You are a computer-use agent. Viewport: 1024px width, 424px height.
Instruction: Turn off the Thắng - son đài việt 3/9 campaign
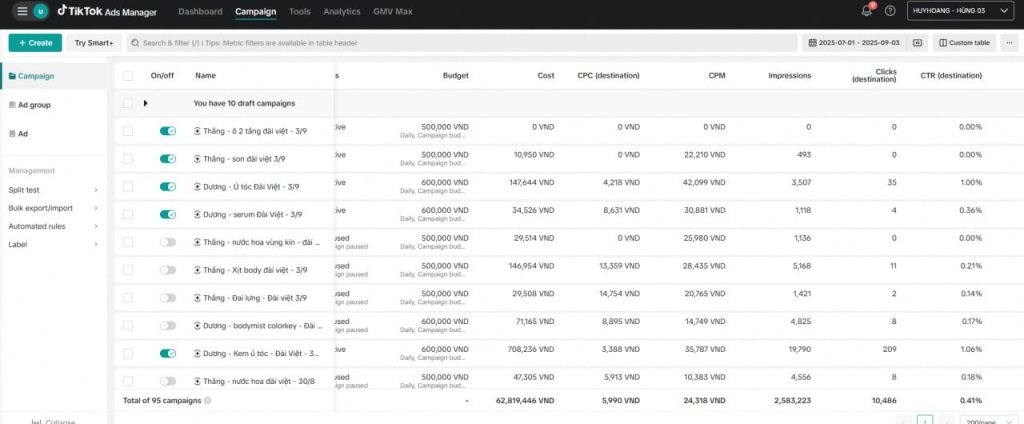pos(167,158)
